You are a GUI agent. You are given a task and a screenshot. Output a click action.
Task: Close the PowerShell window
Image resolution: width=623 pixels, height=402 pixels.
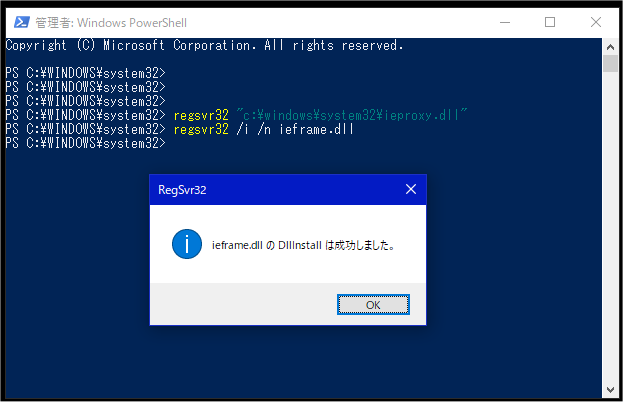coord(596,22)
